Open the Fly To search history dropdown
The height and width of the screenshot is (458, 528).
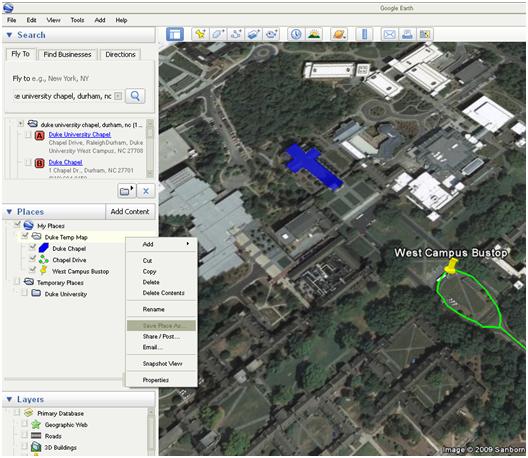point(118,96)
